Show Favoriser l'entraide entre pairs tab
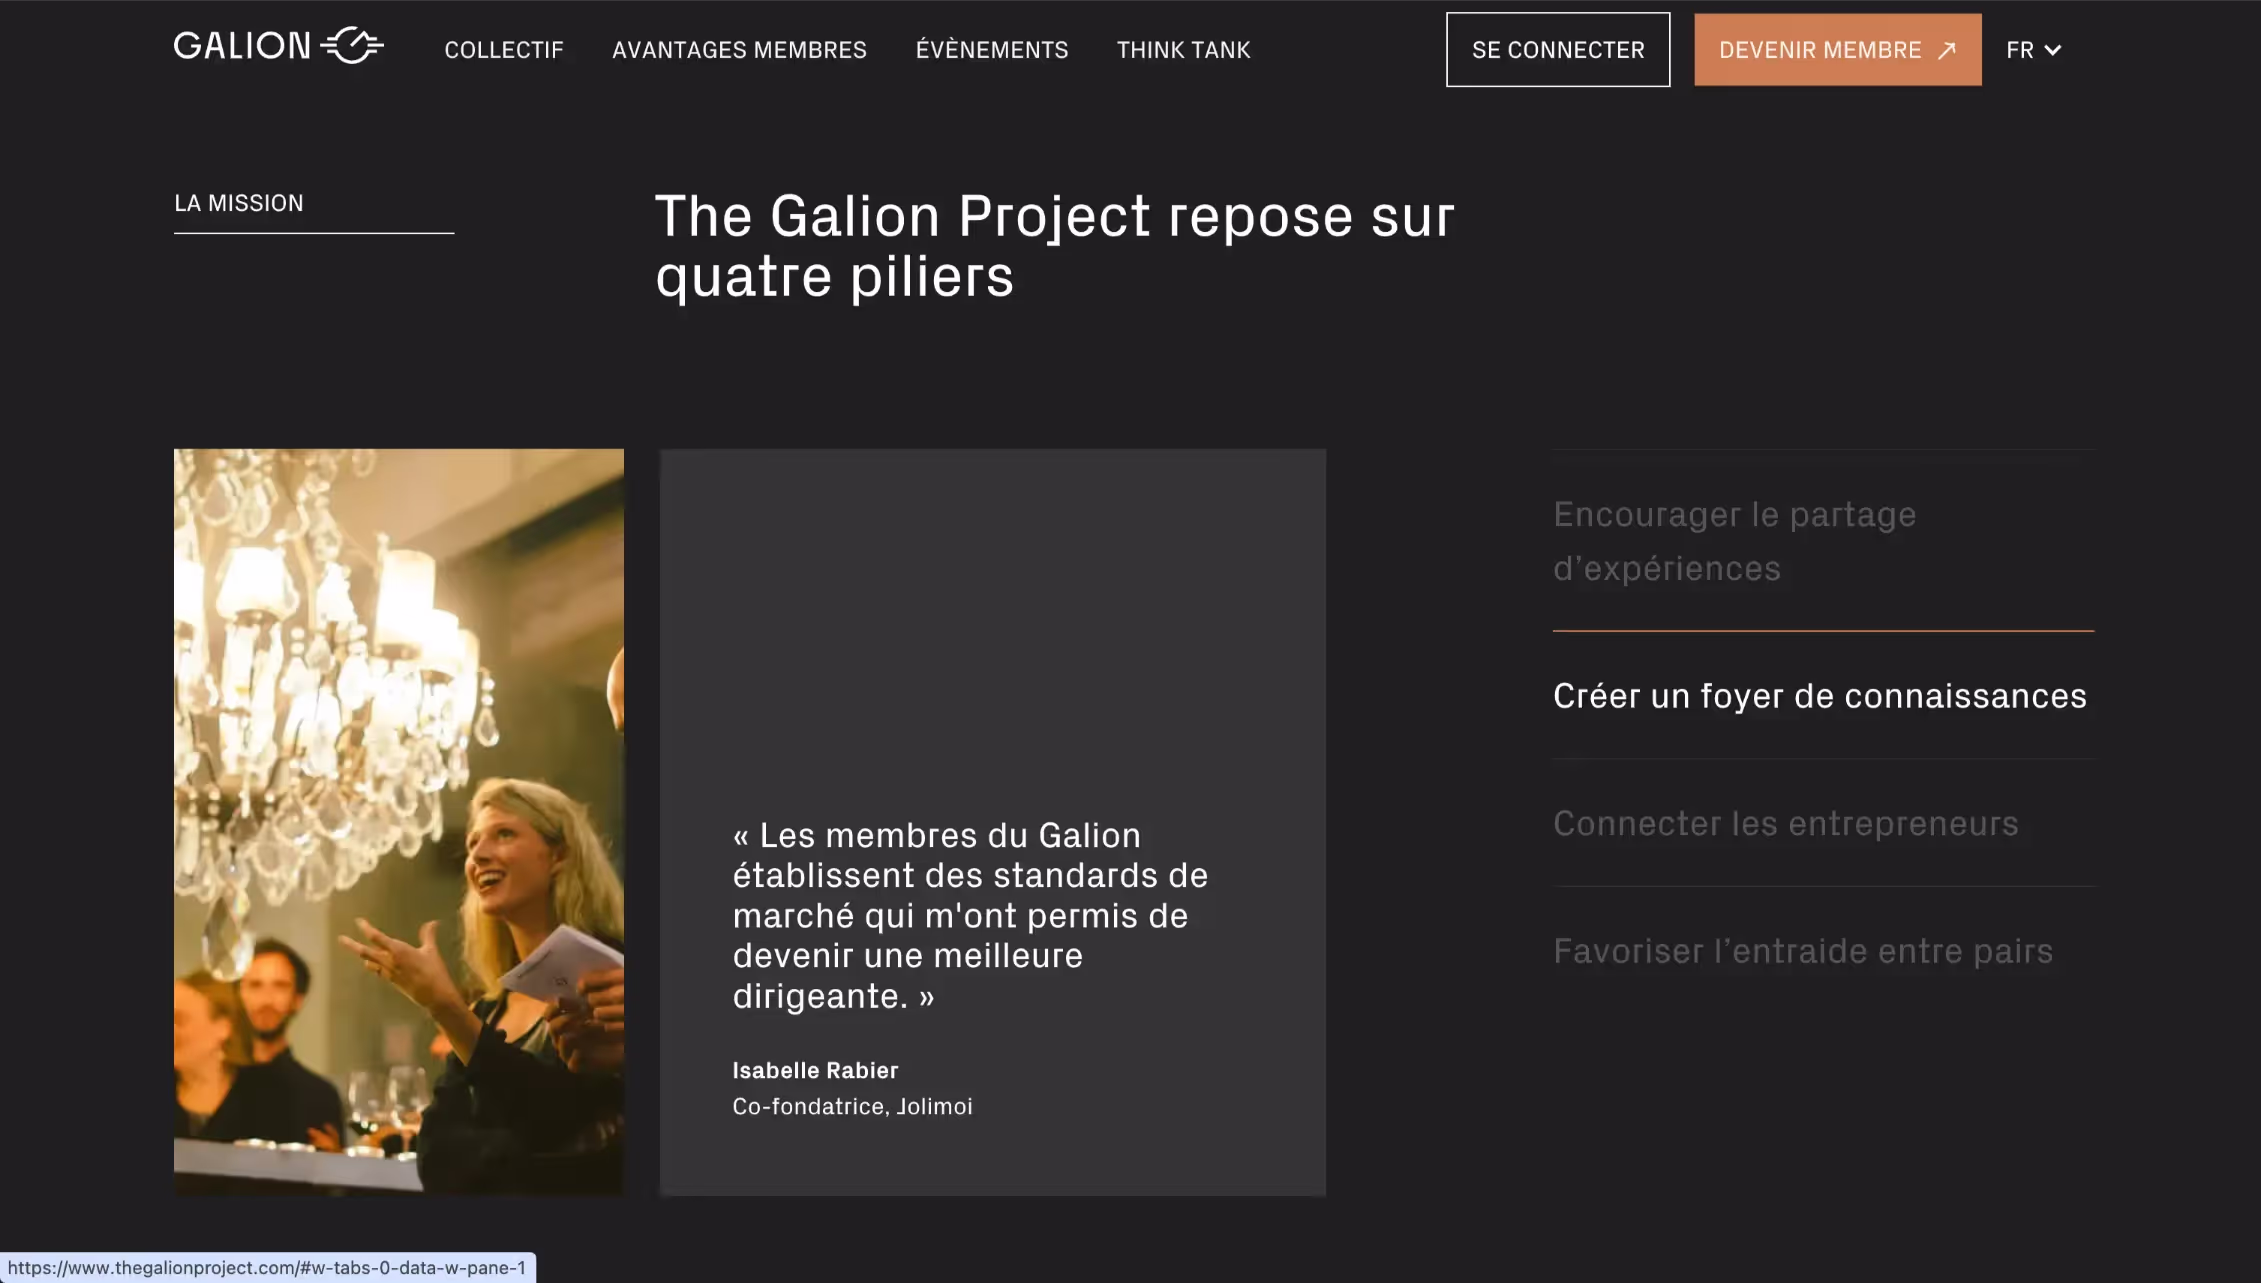The width and height of the screenshot is (2261, 1283). tap(1823, 951)
